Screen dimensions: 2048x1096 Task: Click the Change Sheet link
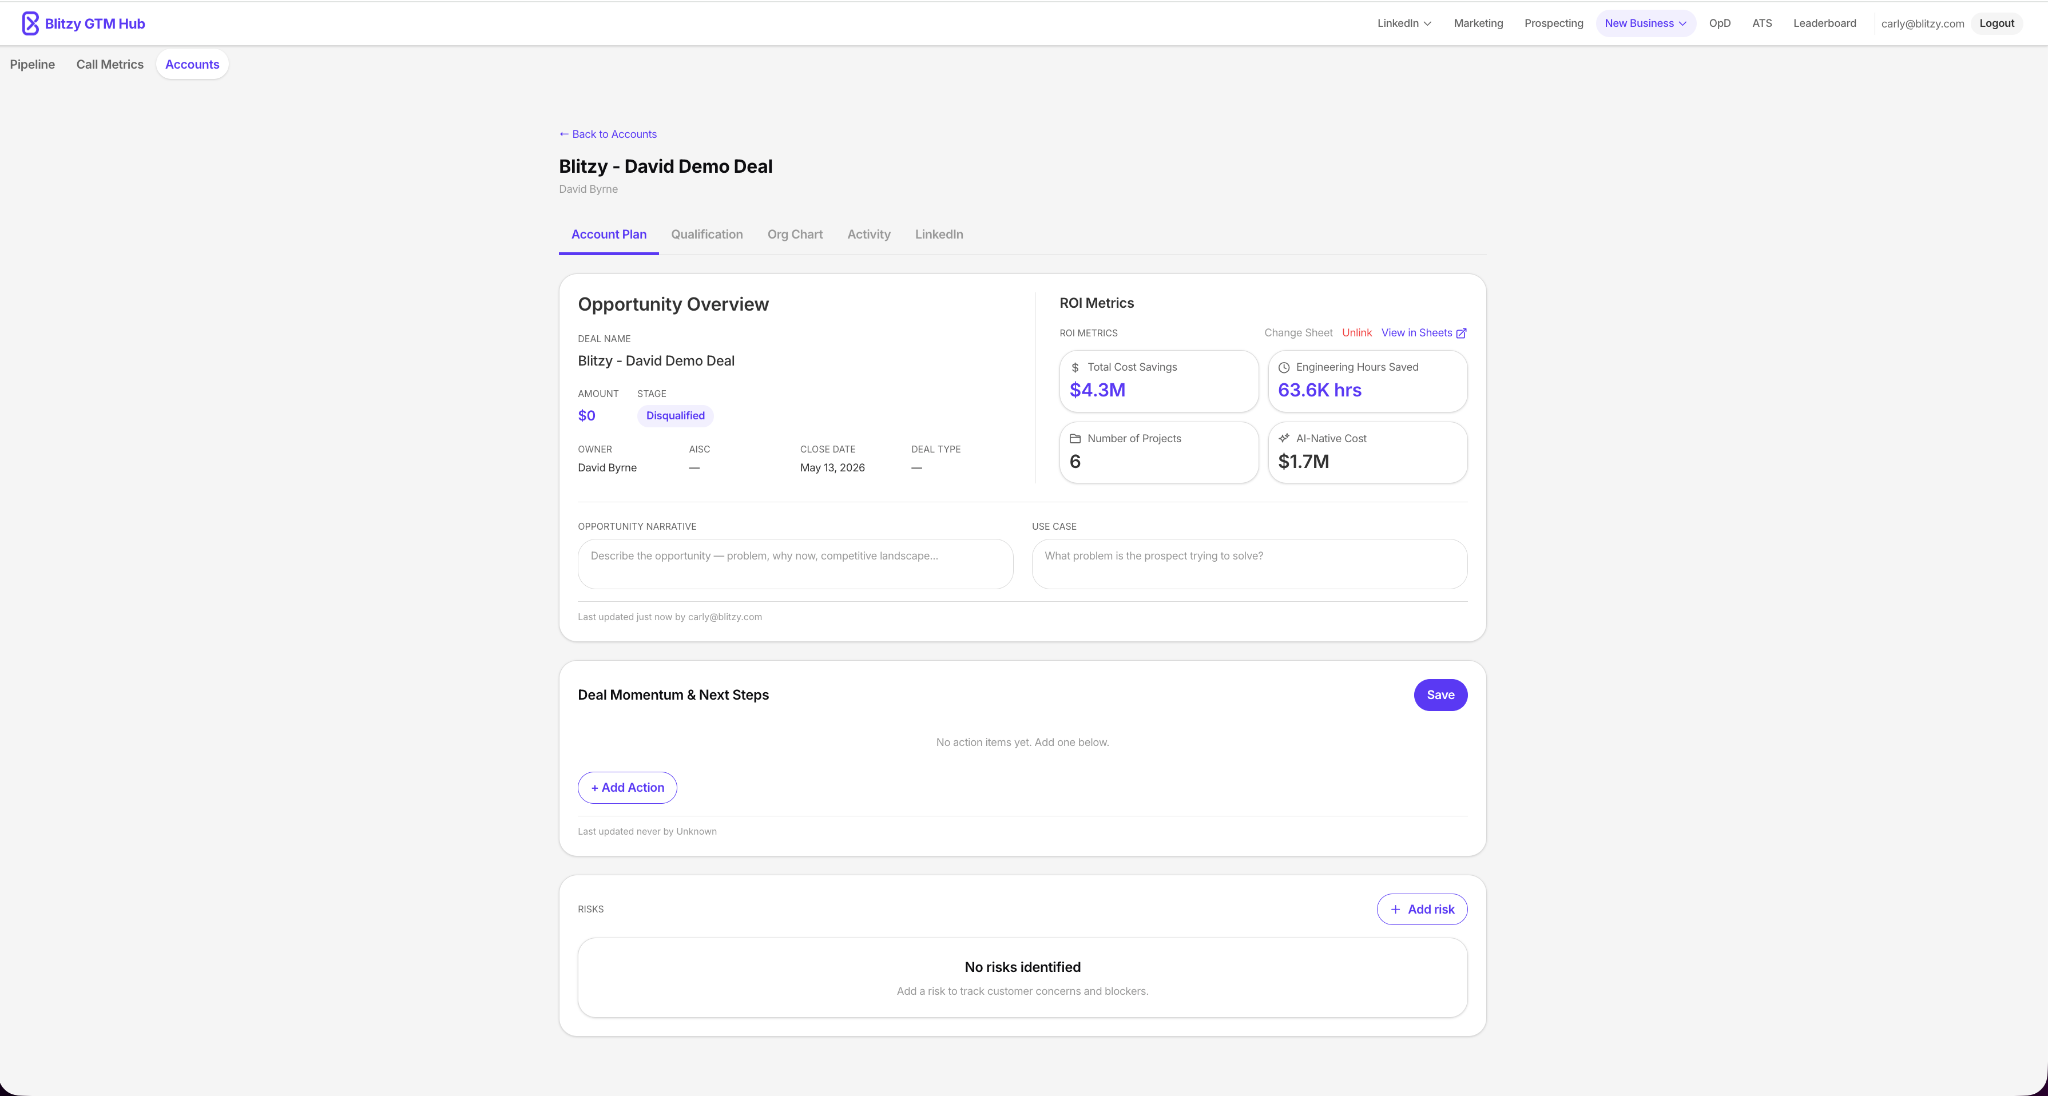click(1298, 333)
